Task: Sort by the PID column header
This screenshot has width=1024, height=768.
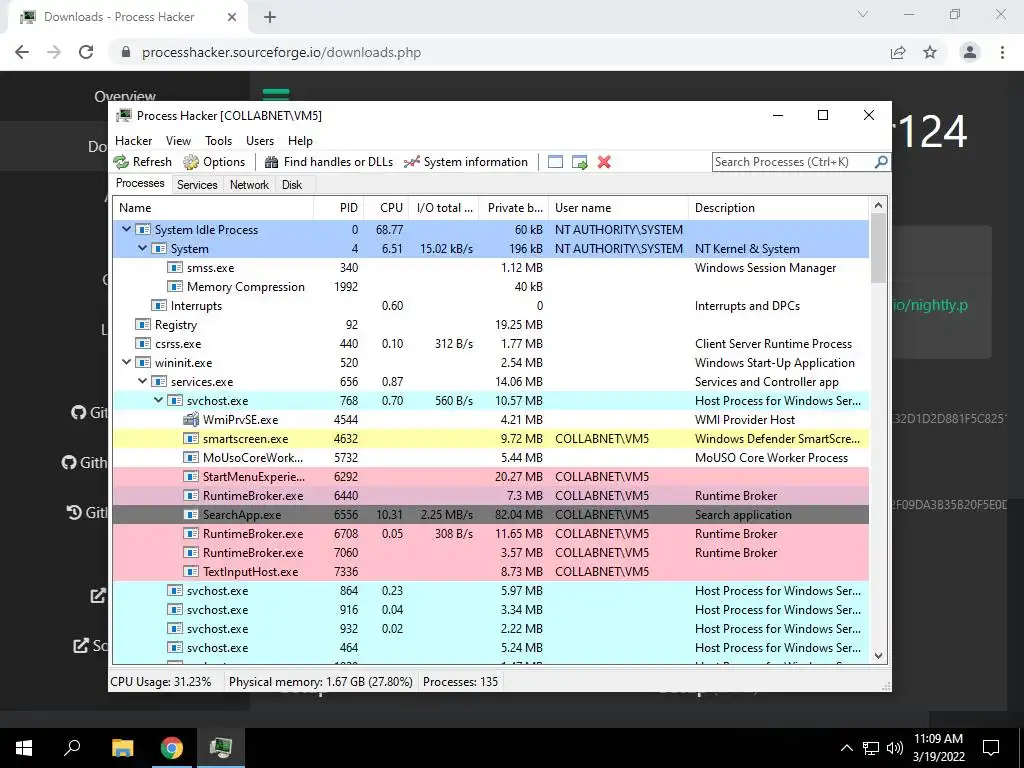Action: click(338, 208)
